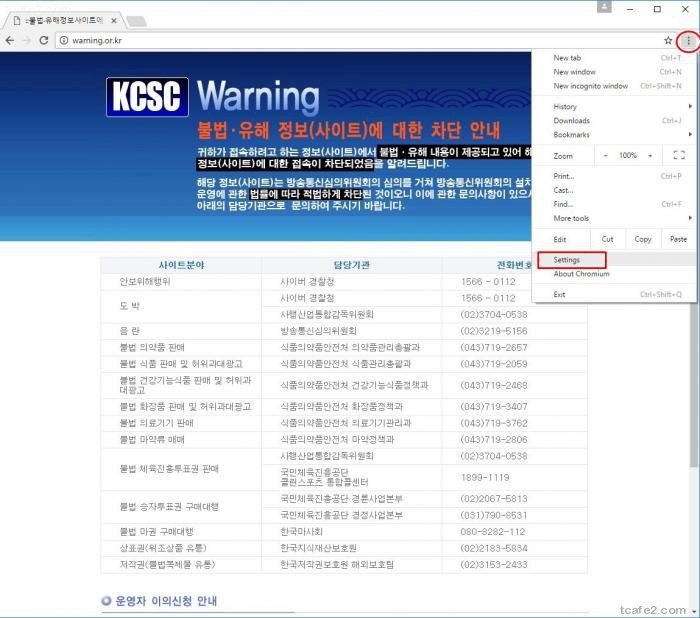The image size is (700, 618).
Task: Decrease zoom with the minus button
Action: click(605, 156)
